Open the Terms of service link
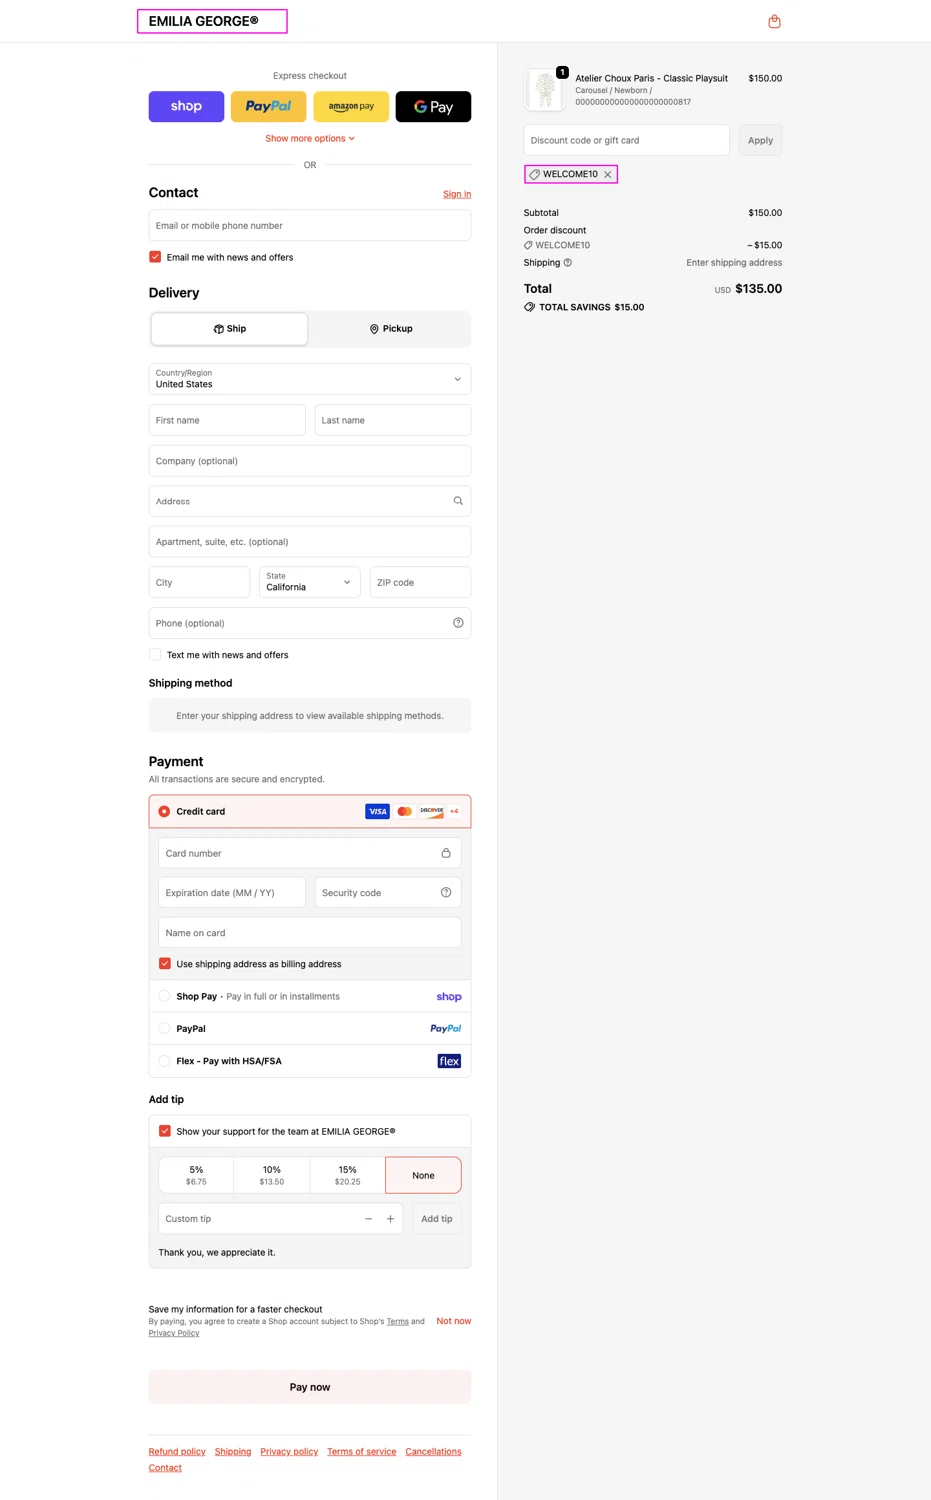The image size is (931, 1500). 361,1452
